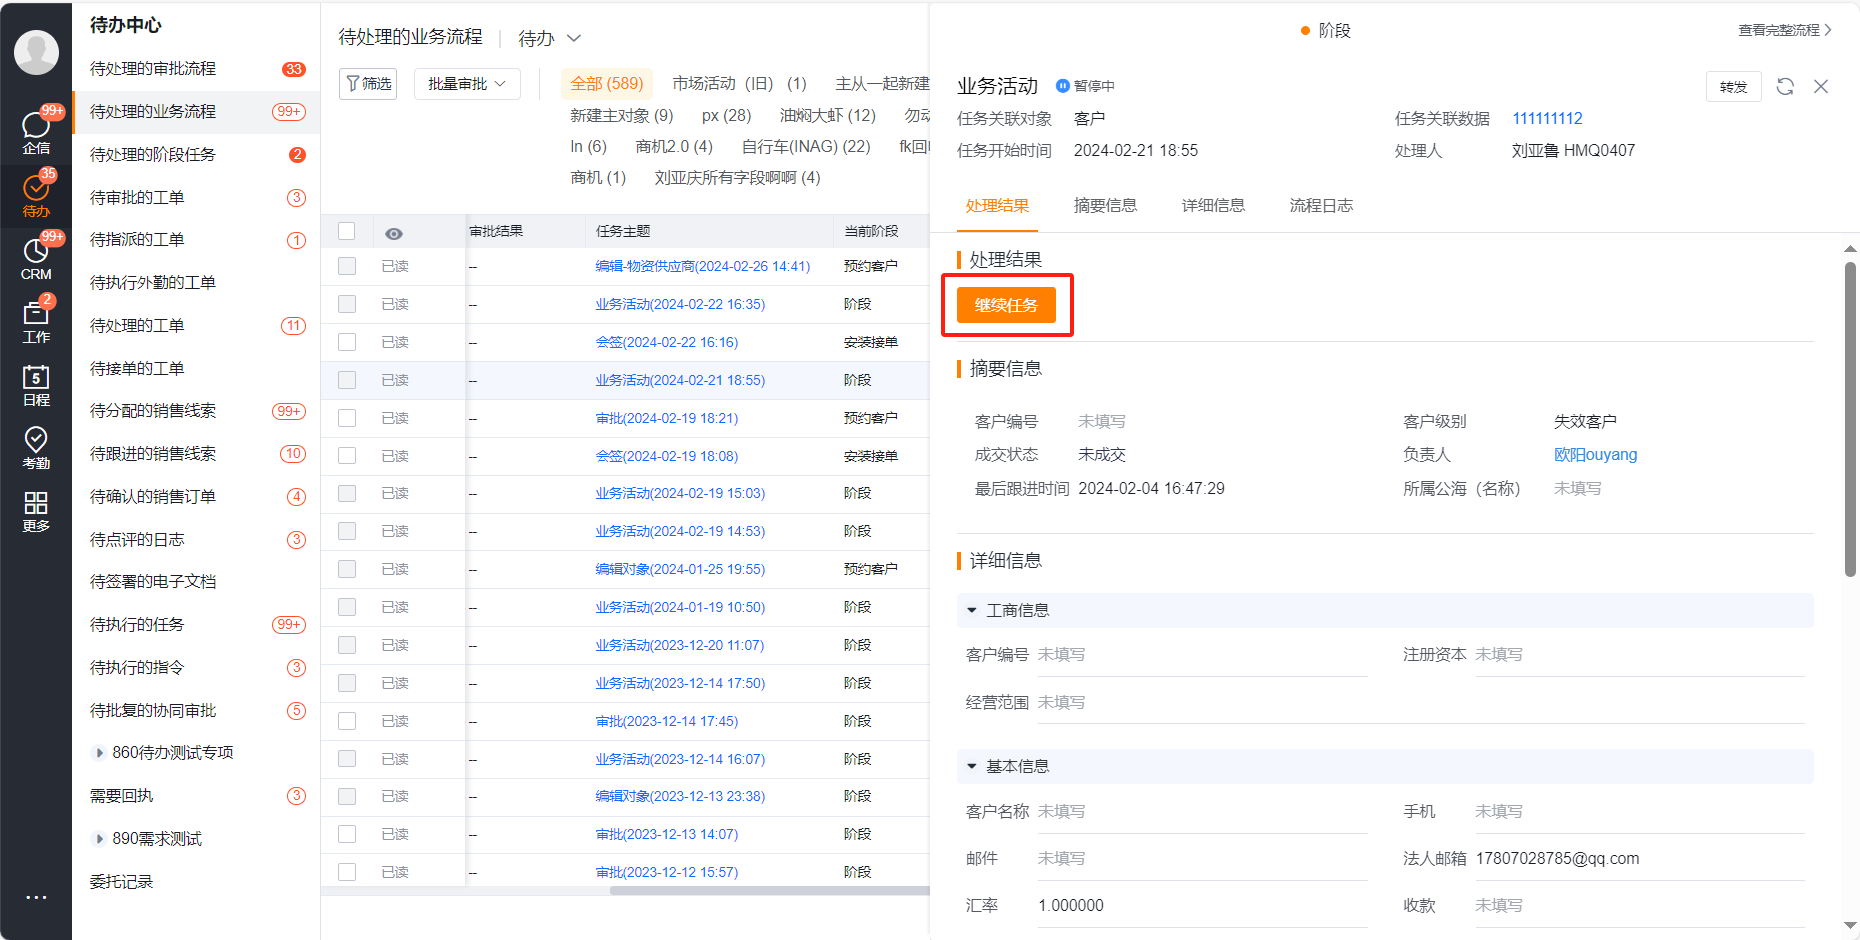The image size is (1860, 940).
Task: Select the 商机2.0 (4) filter tab
Action: point(674,147)
